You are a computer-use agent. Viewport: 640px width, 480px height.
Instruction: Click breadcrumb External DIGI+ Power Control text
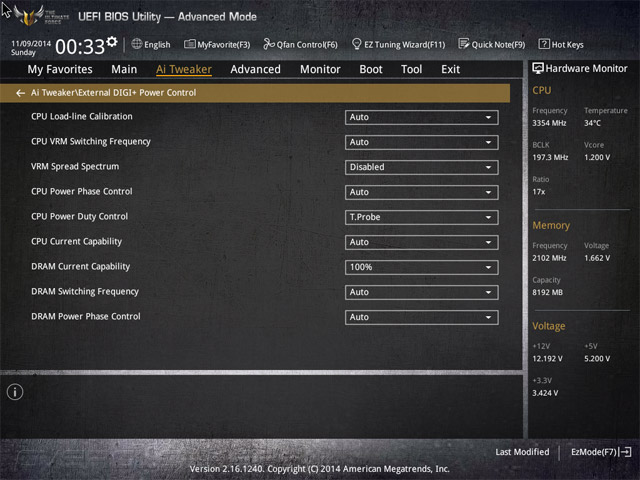point(137,93)
